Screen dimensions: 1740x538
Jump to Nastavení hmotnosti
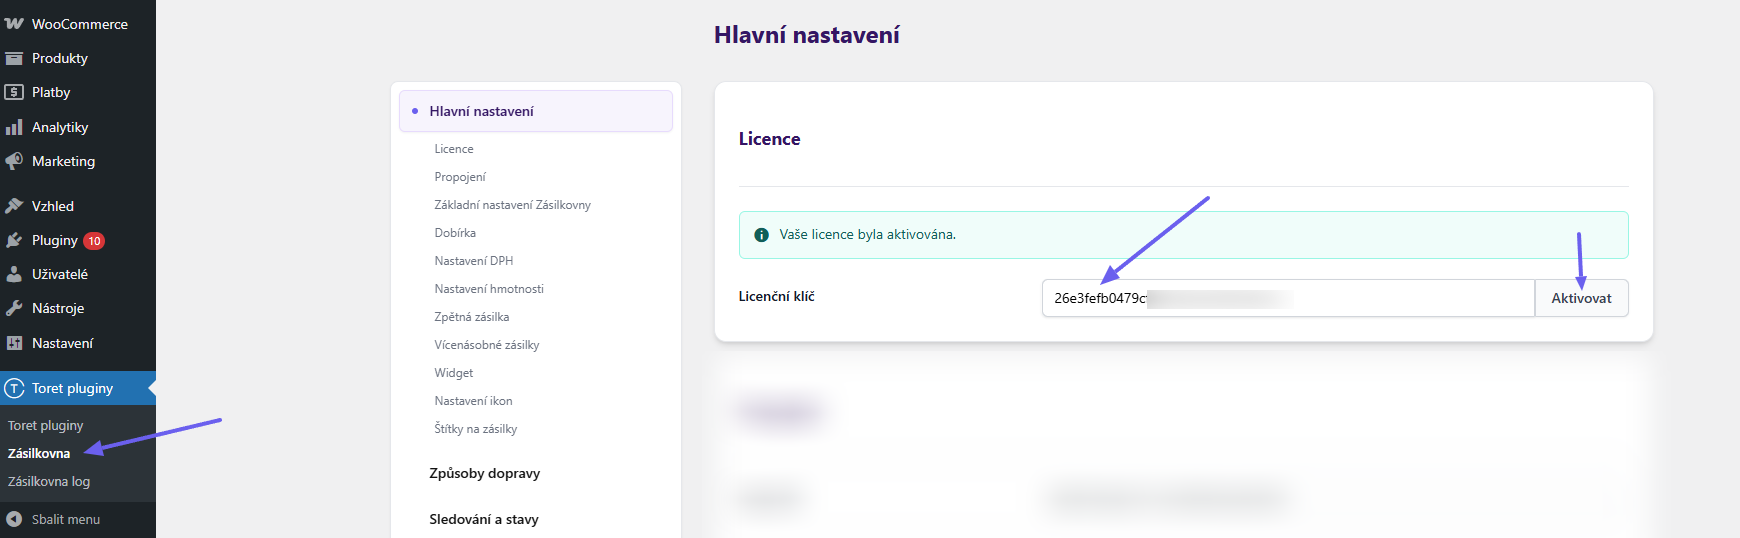click(x=489, y=289)
